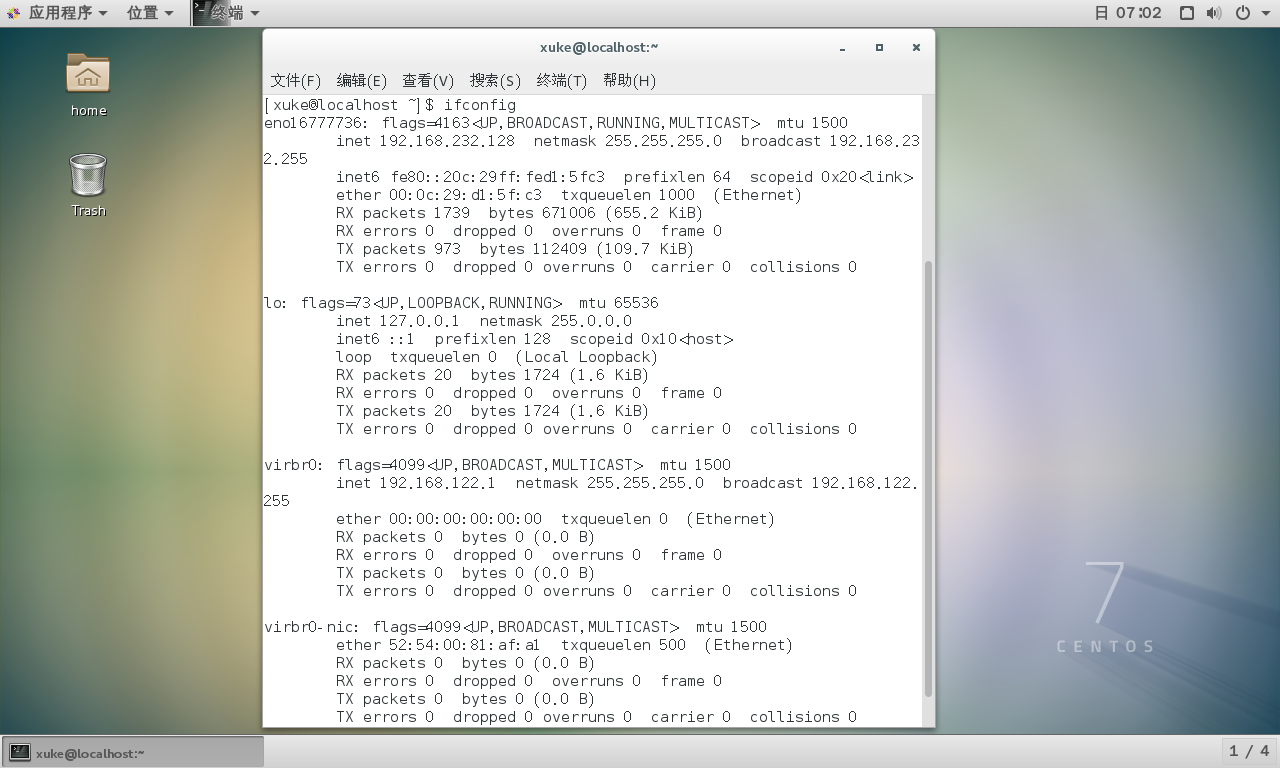Close the terminal window
This screenshot has width=1280, height=768.
[x=916, y=47]
